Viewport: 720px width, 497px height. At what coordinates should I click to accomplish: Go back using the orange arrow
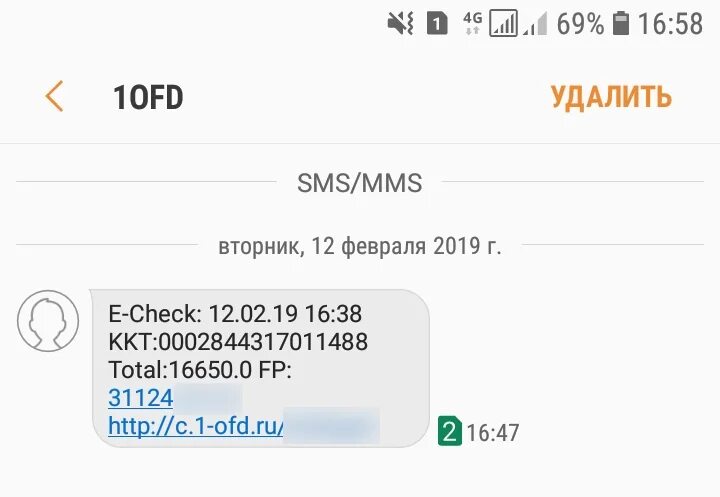(54, 96)
